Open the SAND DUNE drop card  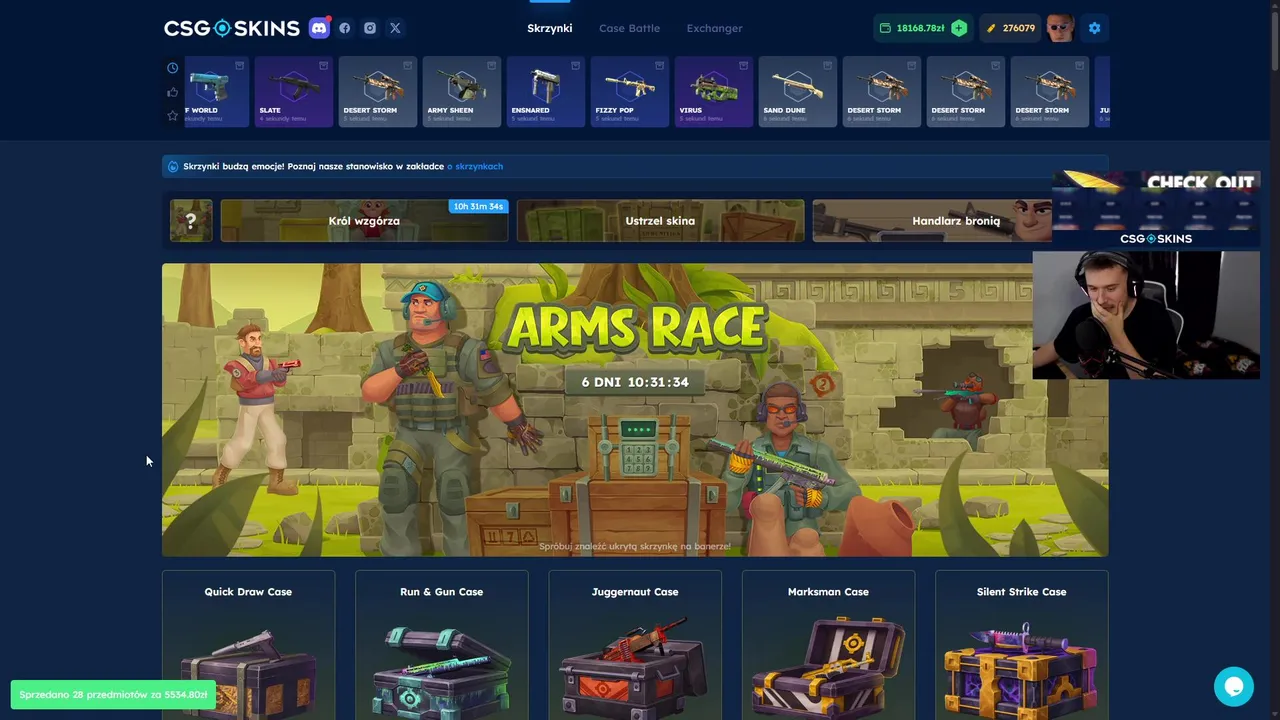pos(798,91)
